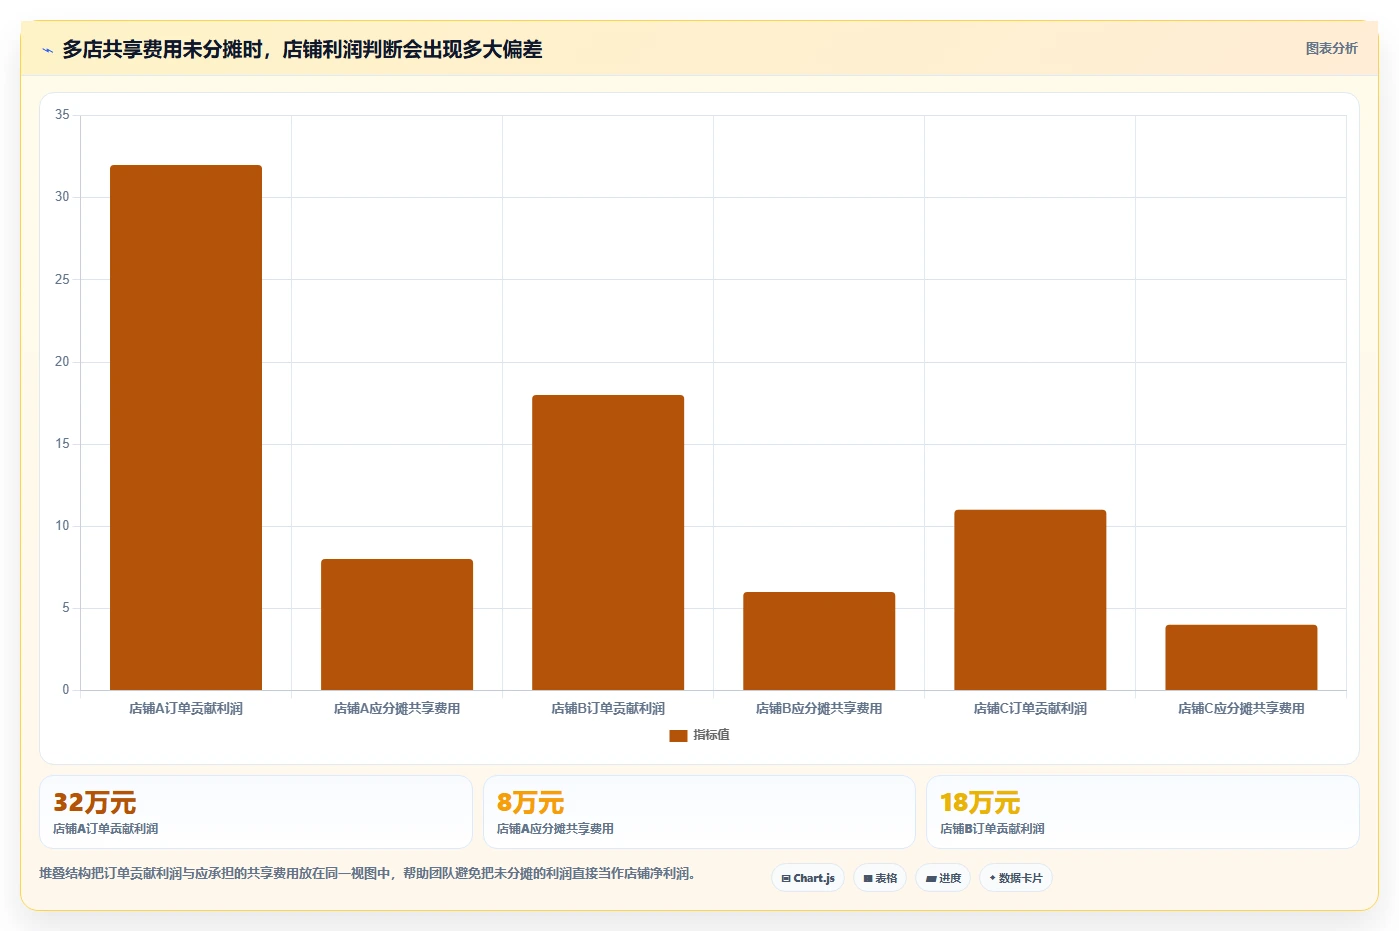Image resolution: width=1399 pixels, height=931 pixels.
Task: Open the 32万元 stat card
Action: [x=256, y=812]
